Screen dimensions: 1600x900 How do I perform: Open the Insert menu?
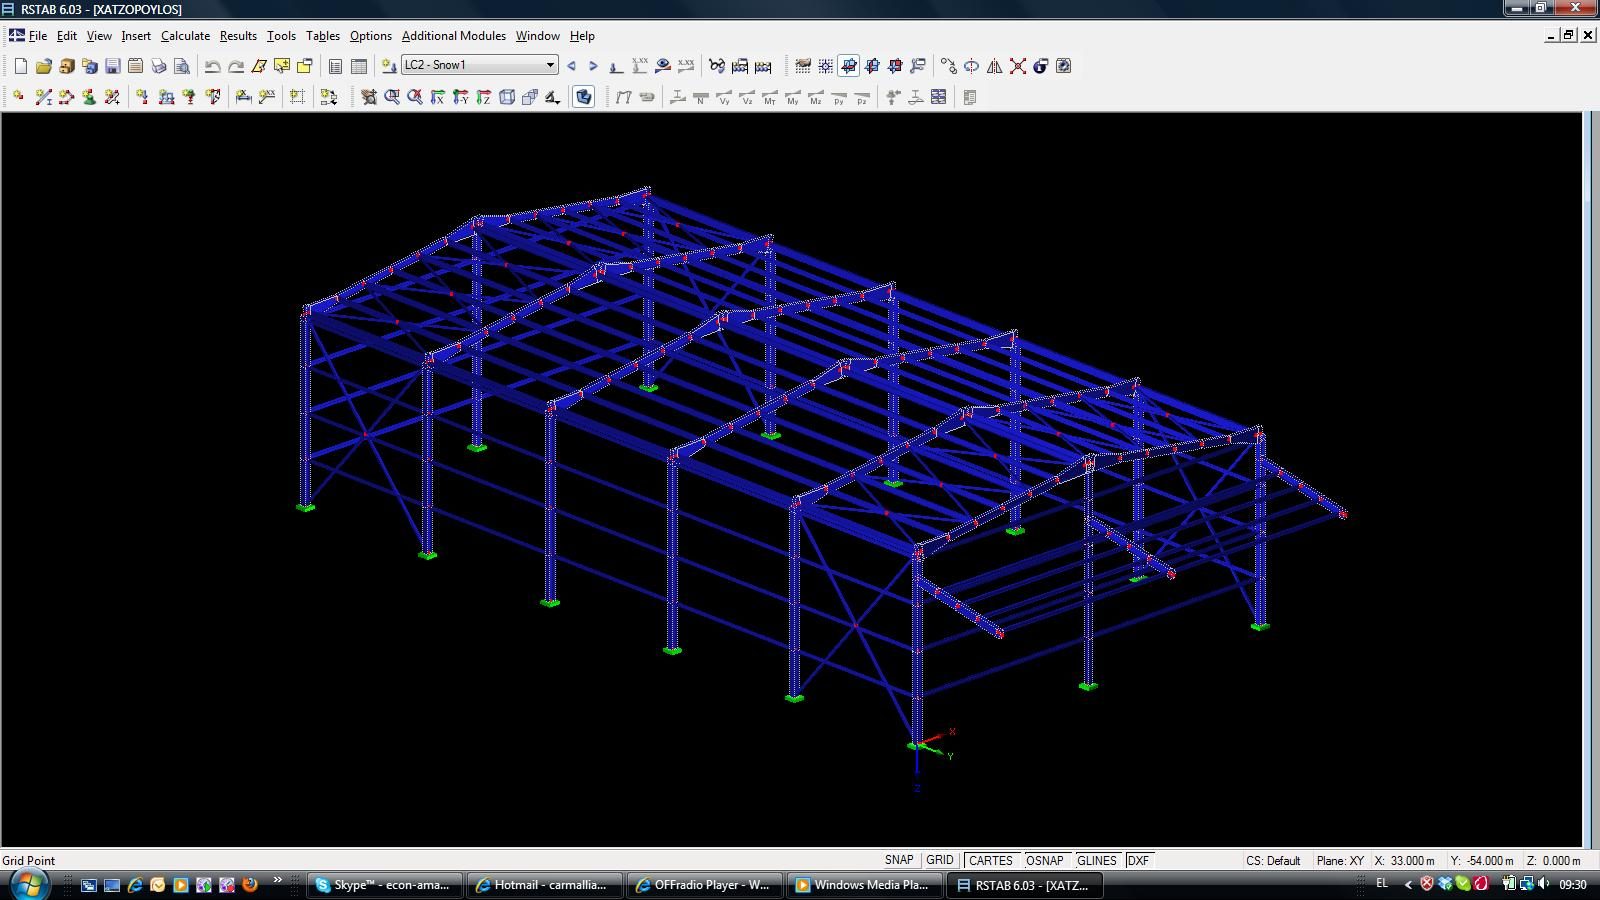coord(136,35)
